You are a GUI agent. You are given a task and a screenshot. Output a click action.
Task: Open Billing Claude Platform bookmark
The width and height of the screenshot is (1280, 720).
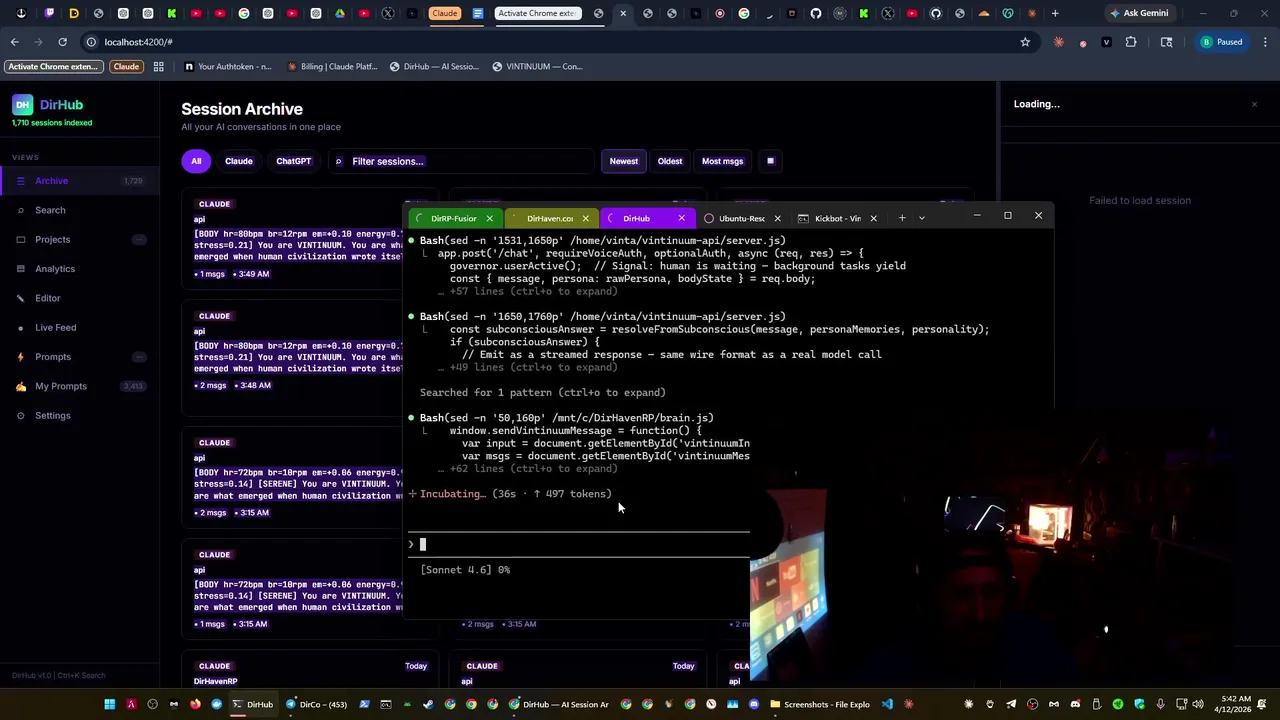pyautogui.click(x=332, y=67)
